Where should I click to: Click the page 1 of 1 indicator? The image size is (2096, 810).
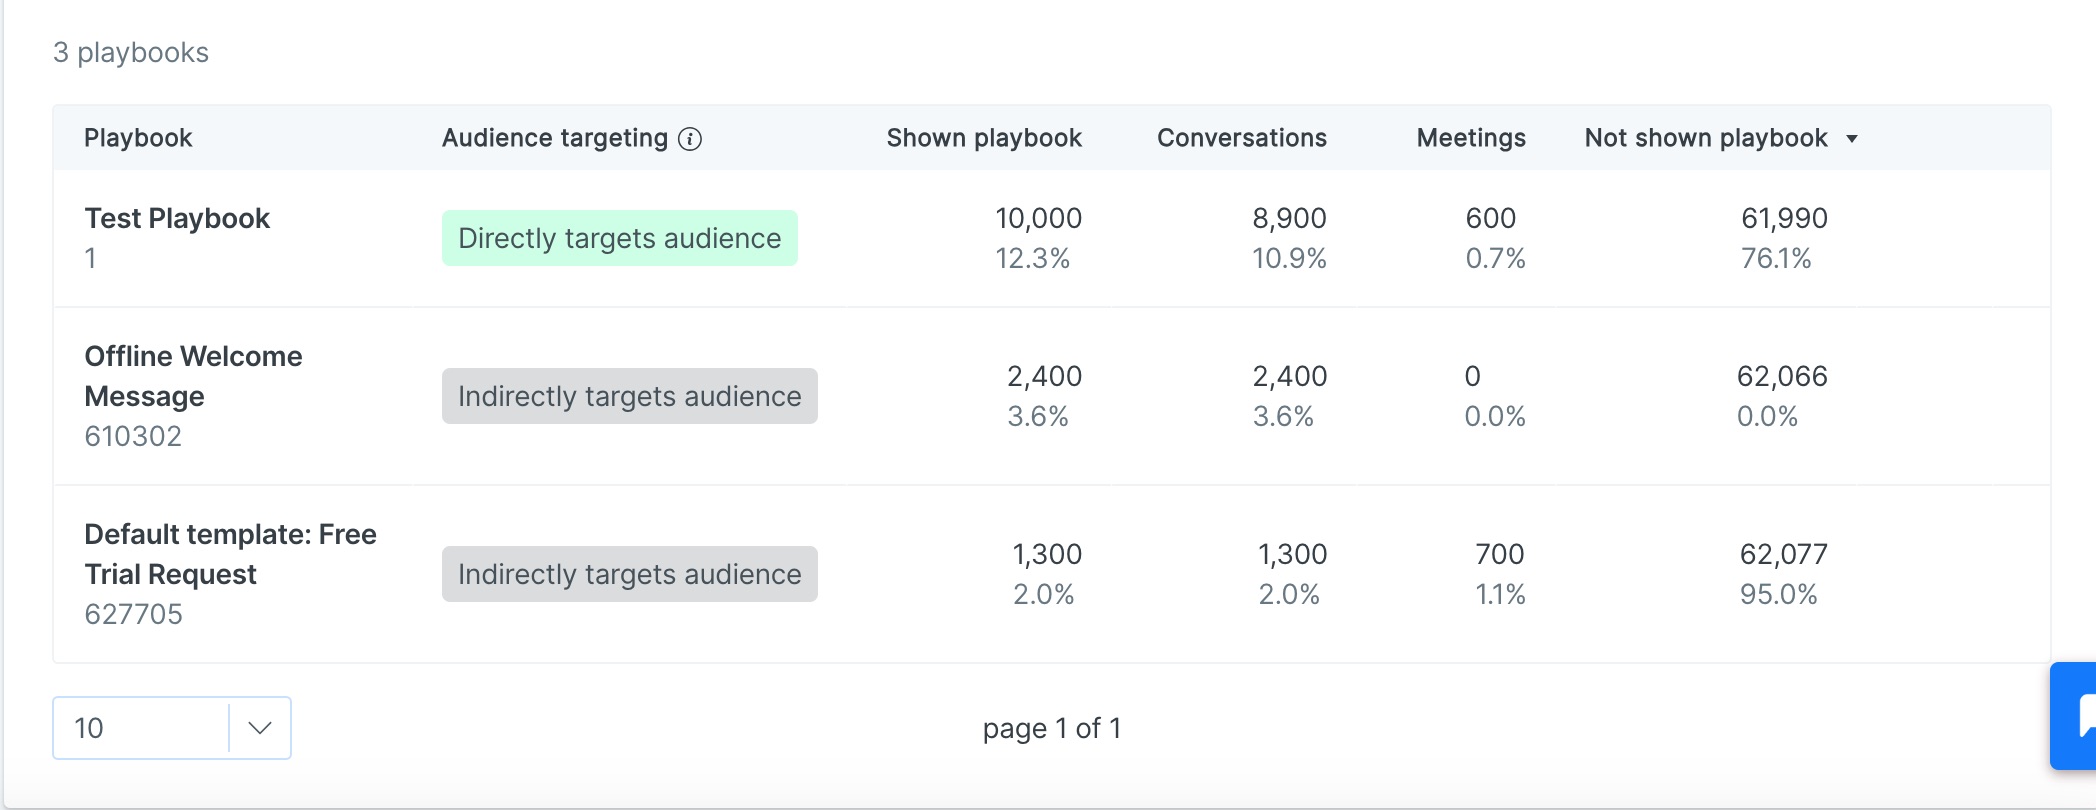[1052, 728]
